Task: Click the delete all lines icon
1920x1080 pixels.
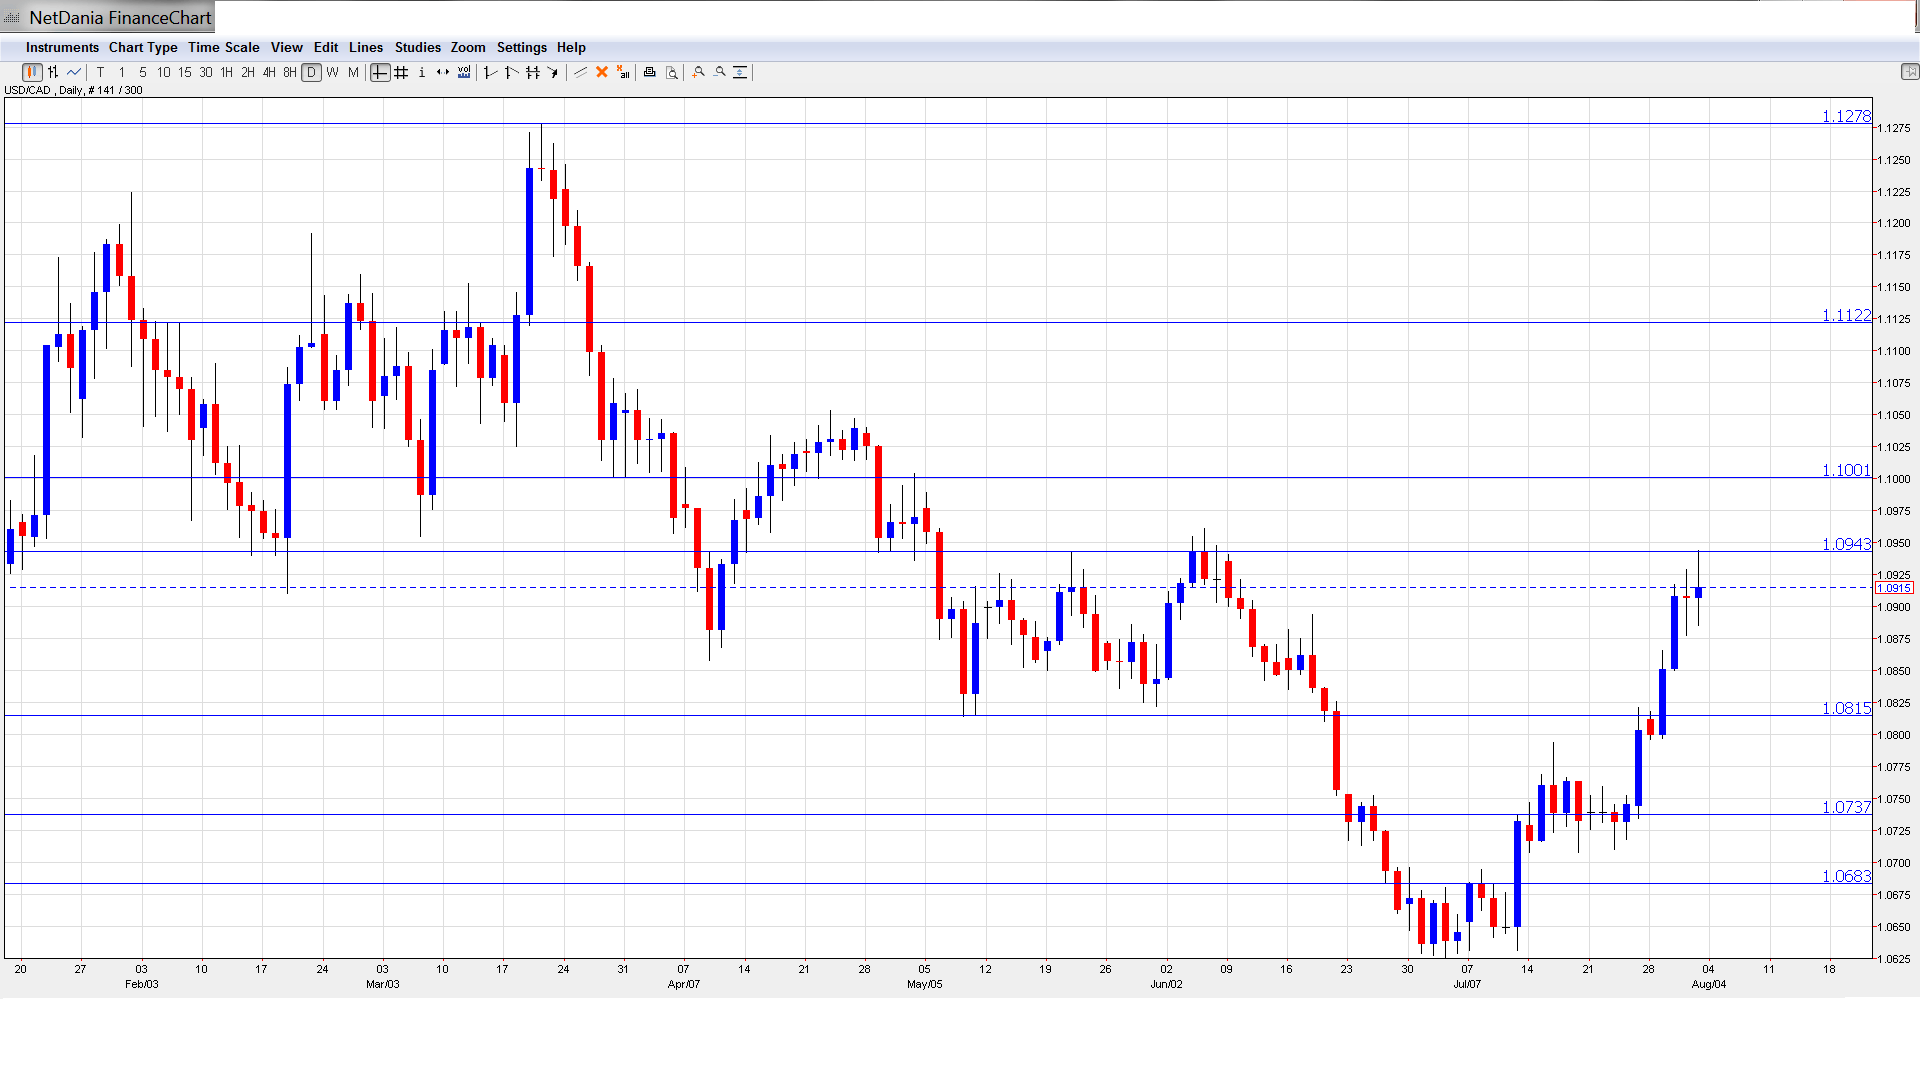Action: 623,72
